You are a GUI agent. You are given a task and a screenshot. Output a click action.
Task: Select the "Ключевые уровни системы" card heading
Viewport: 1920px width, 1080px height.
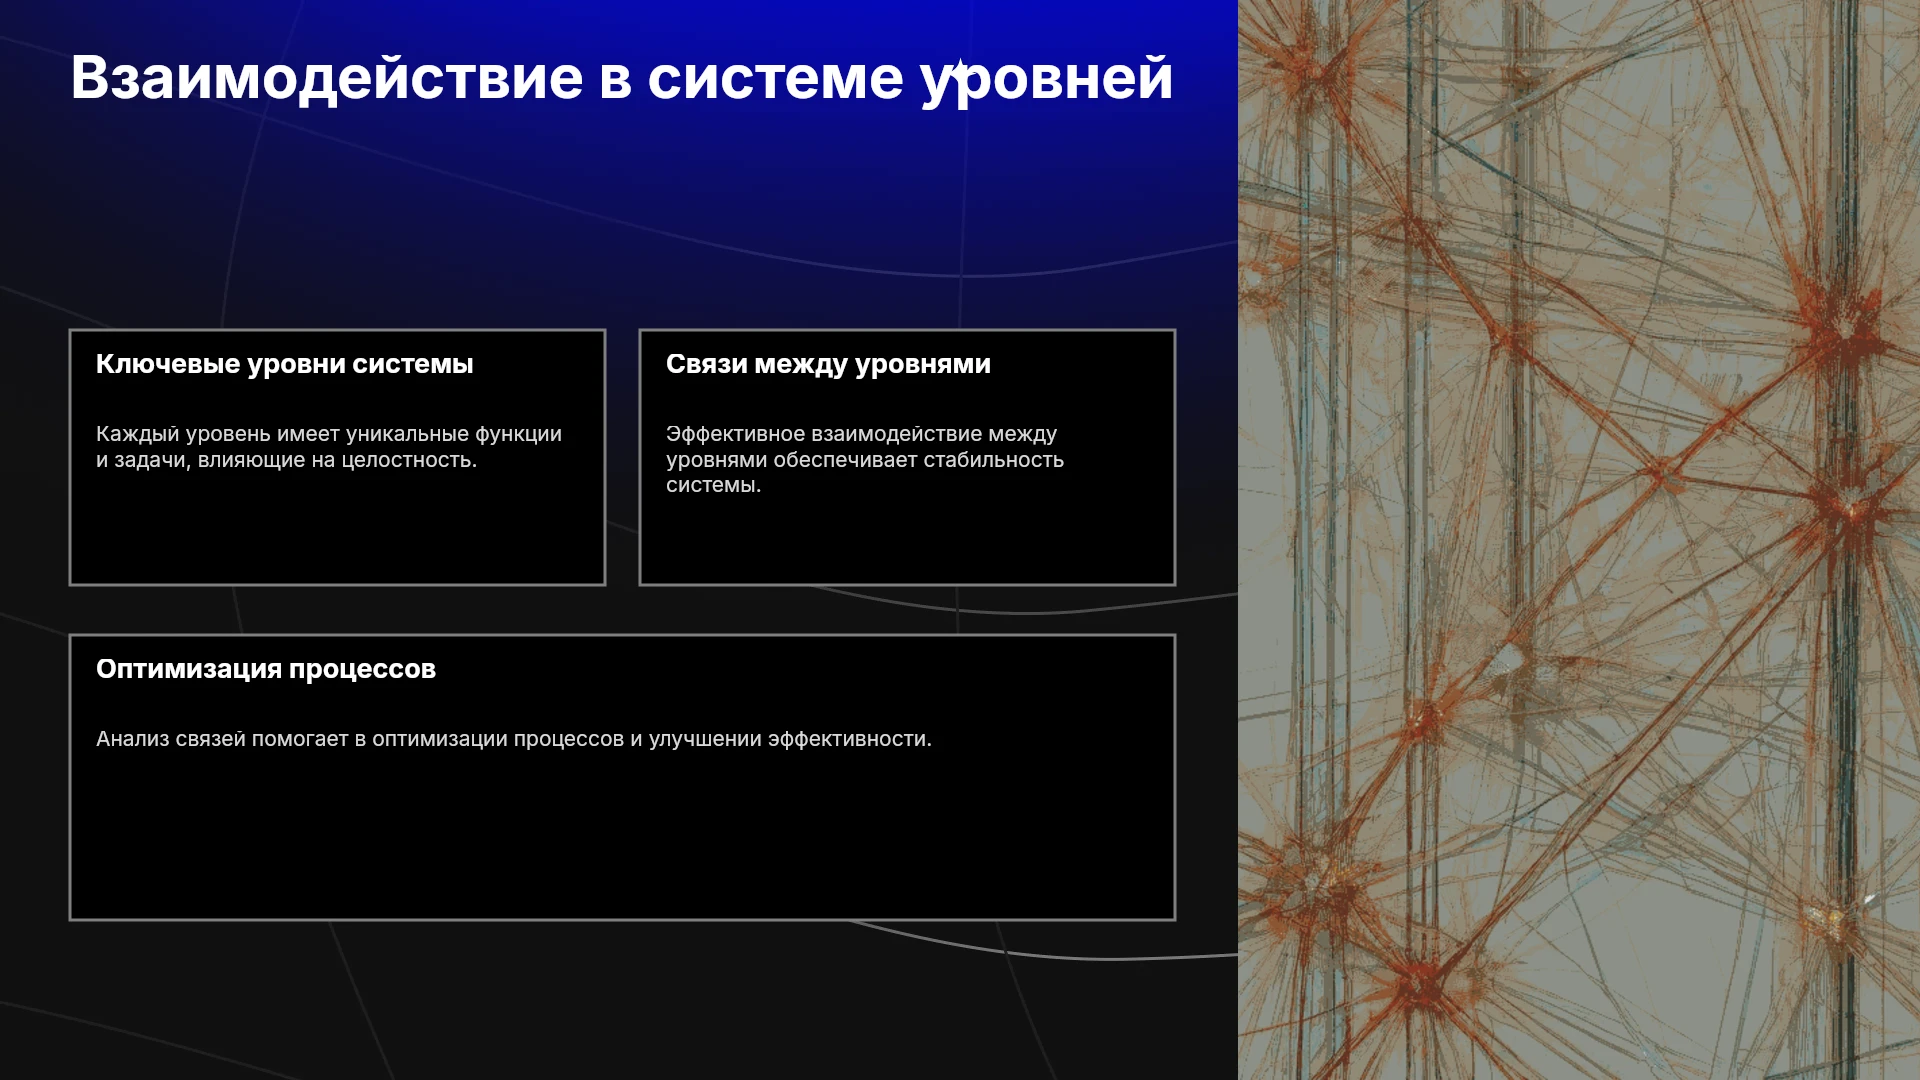285,364
